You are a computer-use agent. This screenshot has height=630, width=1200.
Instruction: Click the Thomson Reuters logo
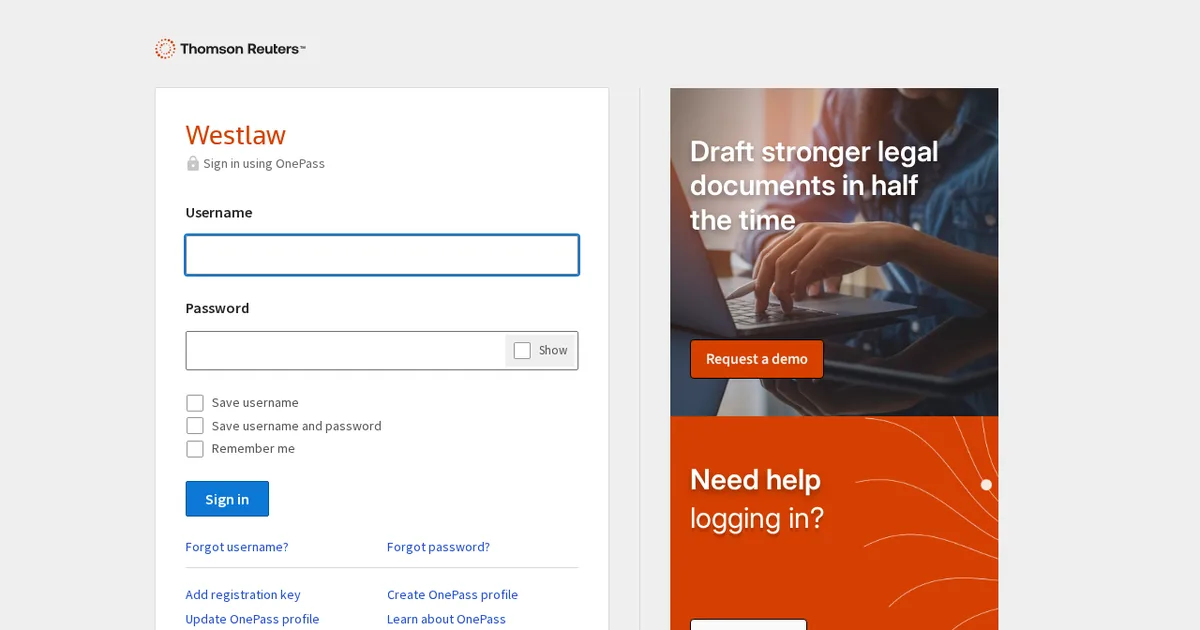tap(230, 49)
